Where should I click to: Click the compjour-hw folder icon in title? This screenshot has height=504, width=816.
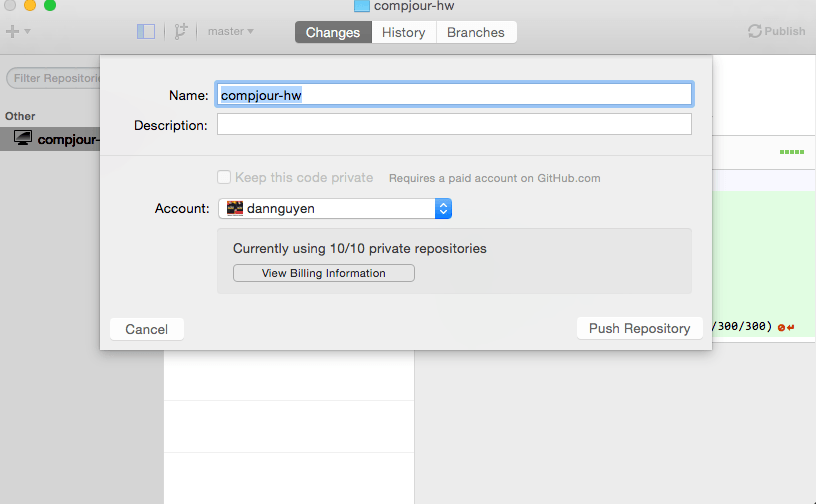tap(362, 6)
